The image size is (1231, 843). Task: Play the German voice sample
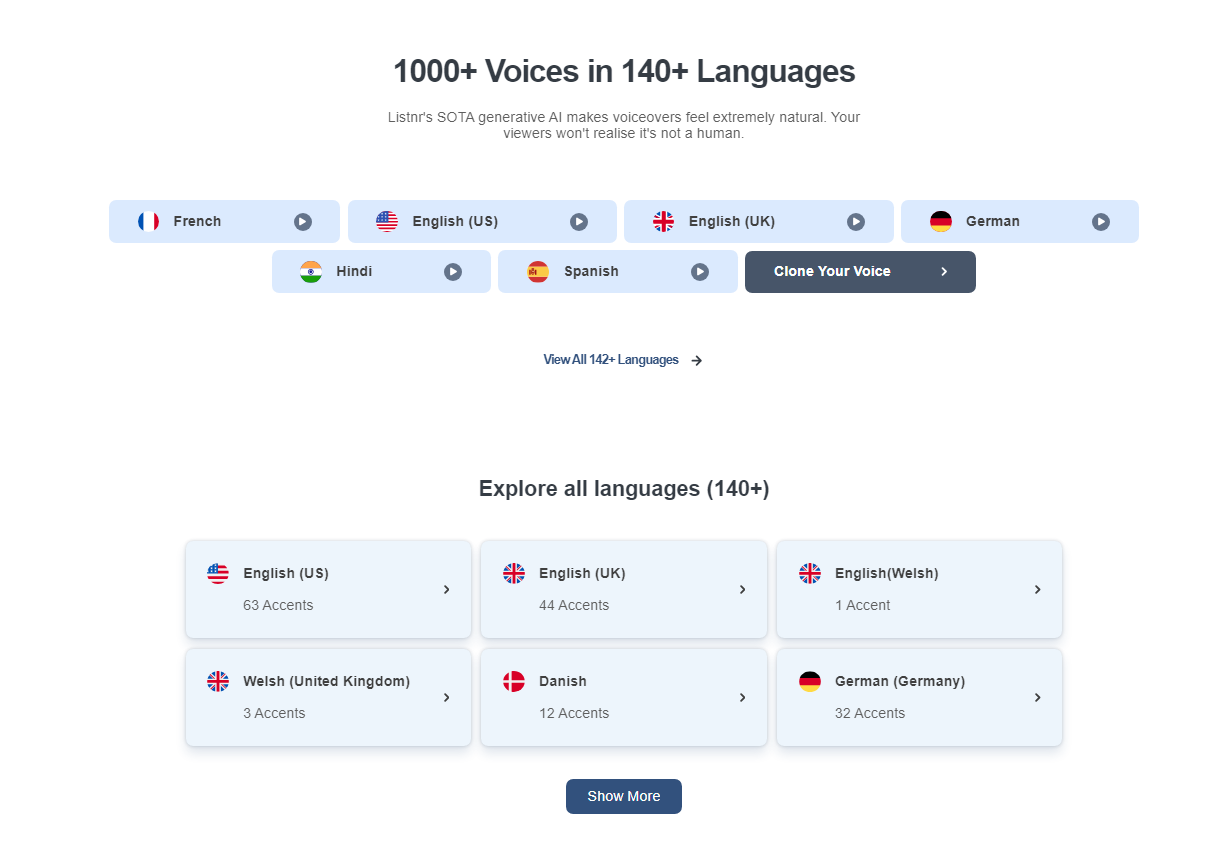(x=1101, y=222)
